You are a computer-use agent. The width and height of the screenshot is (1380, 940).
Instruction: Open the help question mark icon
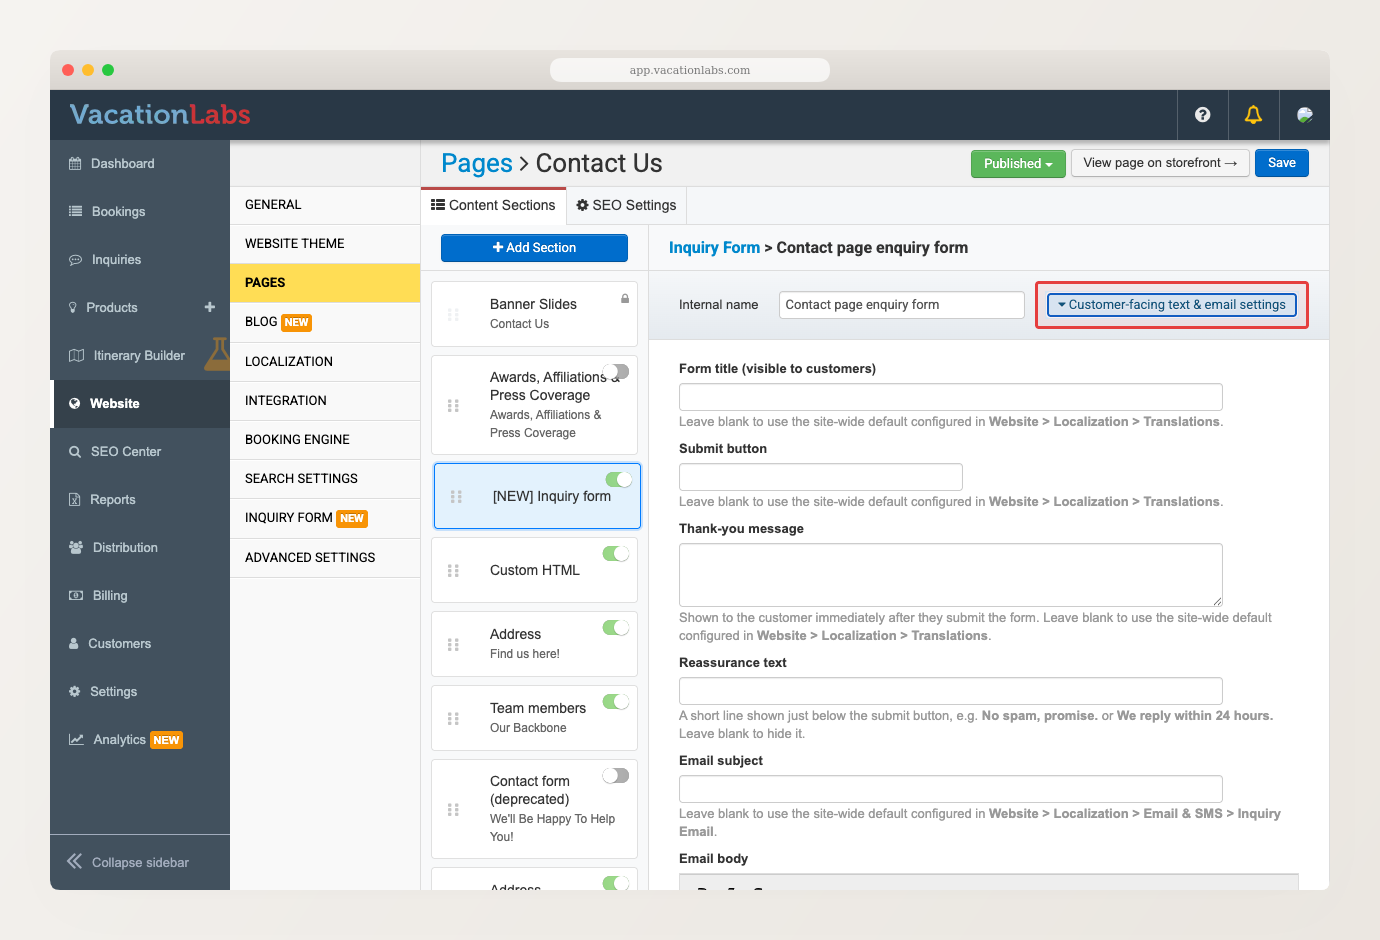pyautogui.click(x=1203, y=115)
